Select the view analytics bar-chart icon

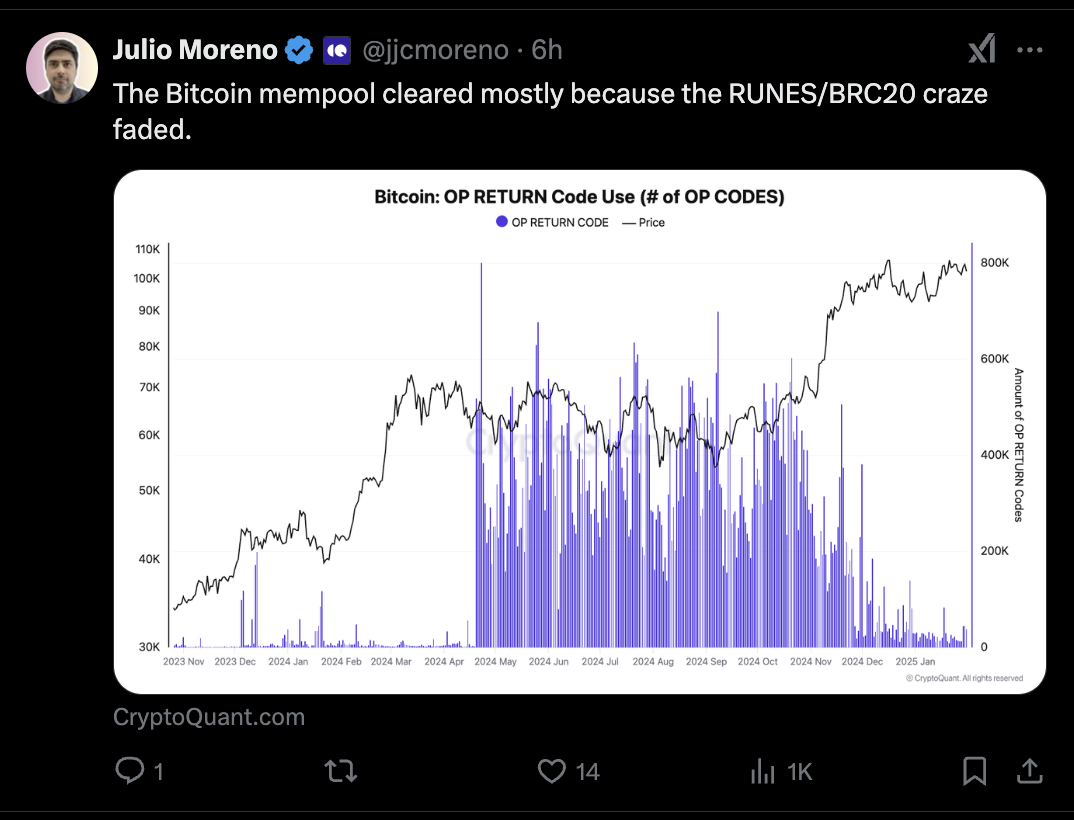click(762, 771)
